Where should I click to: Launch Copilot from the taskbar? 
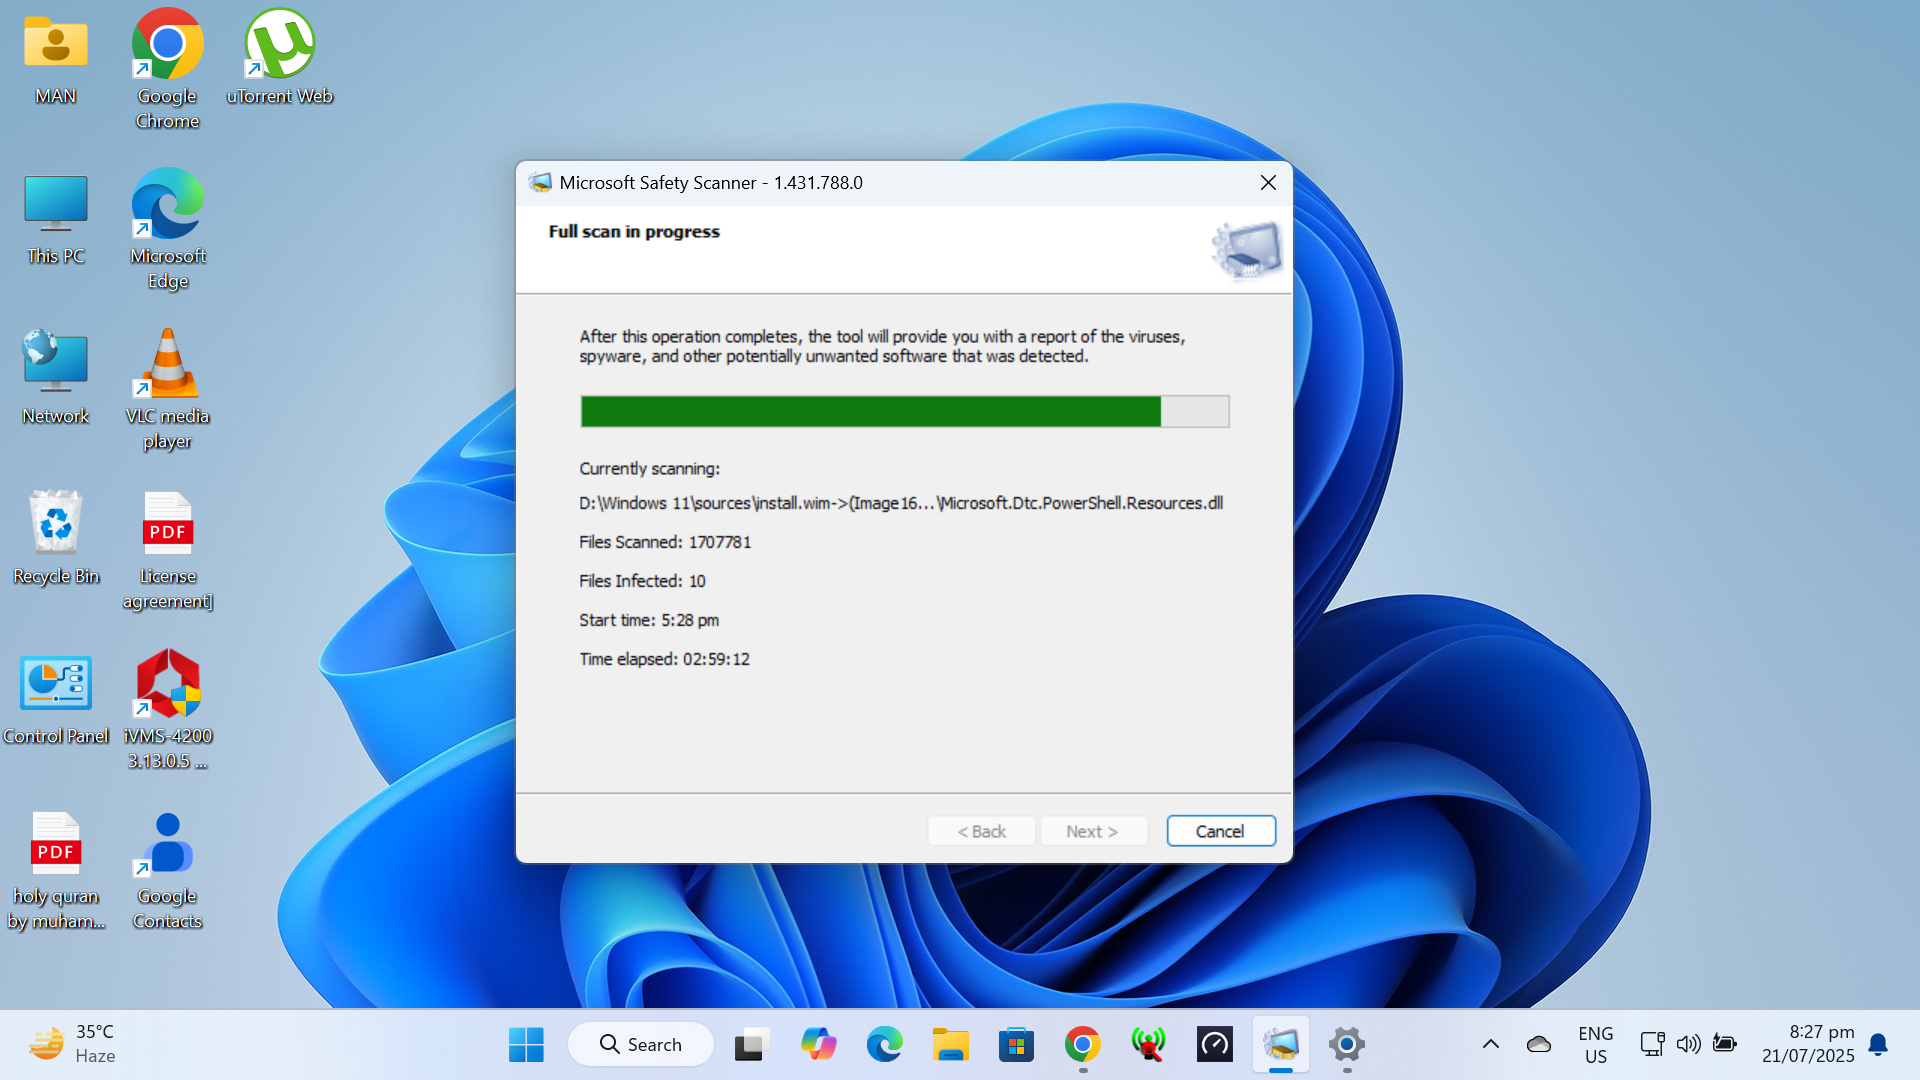820,1043
